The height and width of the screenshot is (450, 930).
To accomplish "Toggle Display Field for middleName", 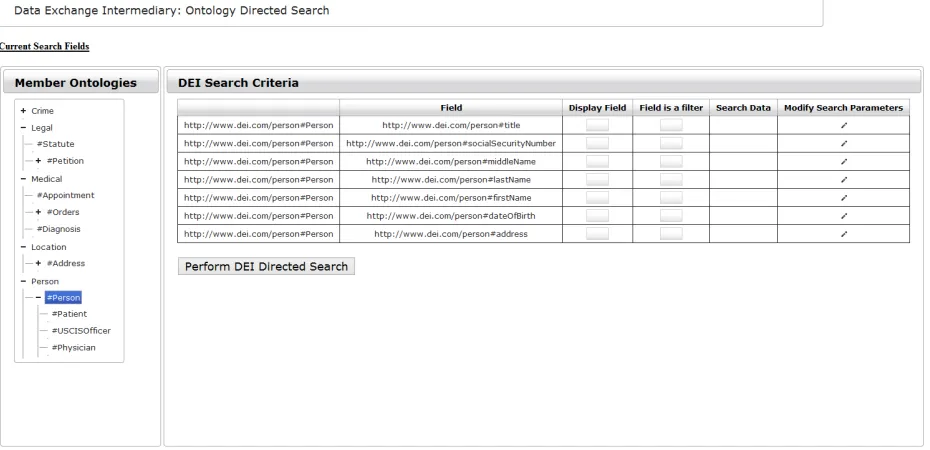I will tap(597, 161).
